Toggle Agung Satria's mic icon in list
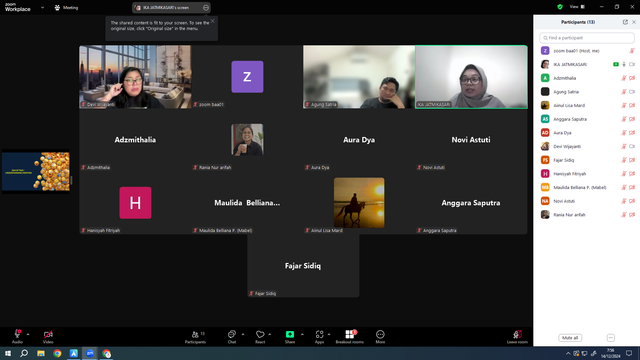 click(x=624, y=92)
